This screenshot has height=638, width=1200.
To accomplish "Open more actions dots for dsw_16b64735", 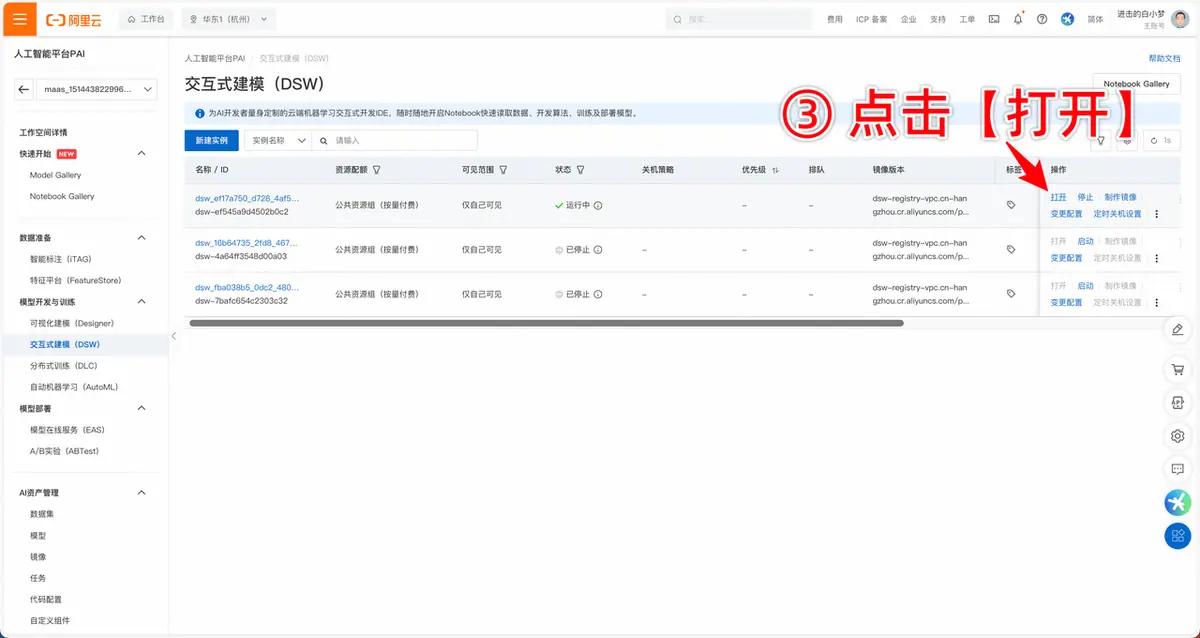I will point(1157,258).
